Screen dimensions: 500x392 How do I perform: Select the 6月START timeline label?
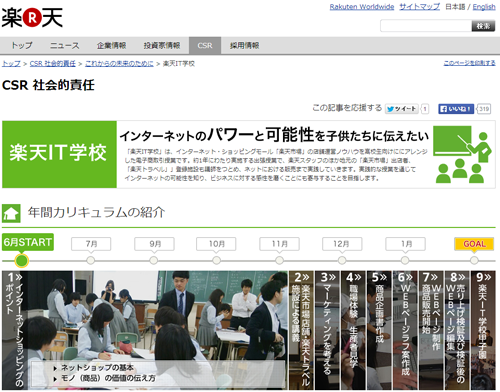coord(28,242)
